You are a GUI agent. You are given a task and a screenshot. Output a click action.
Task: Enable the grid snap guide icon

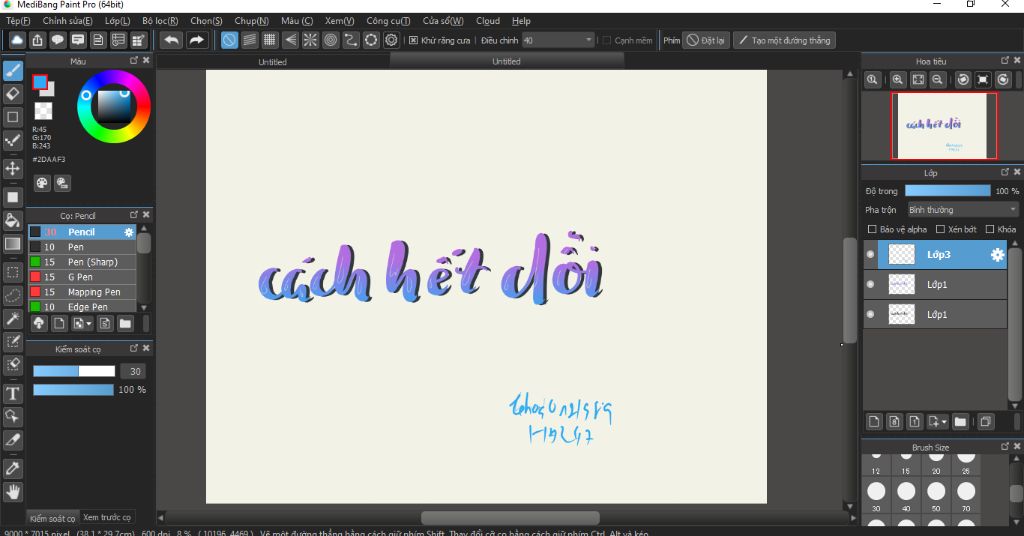270,40
